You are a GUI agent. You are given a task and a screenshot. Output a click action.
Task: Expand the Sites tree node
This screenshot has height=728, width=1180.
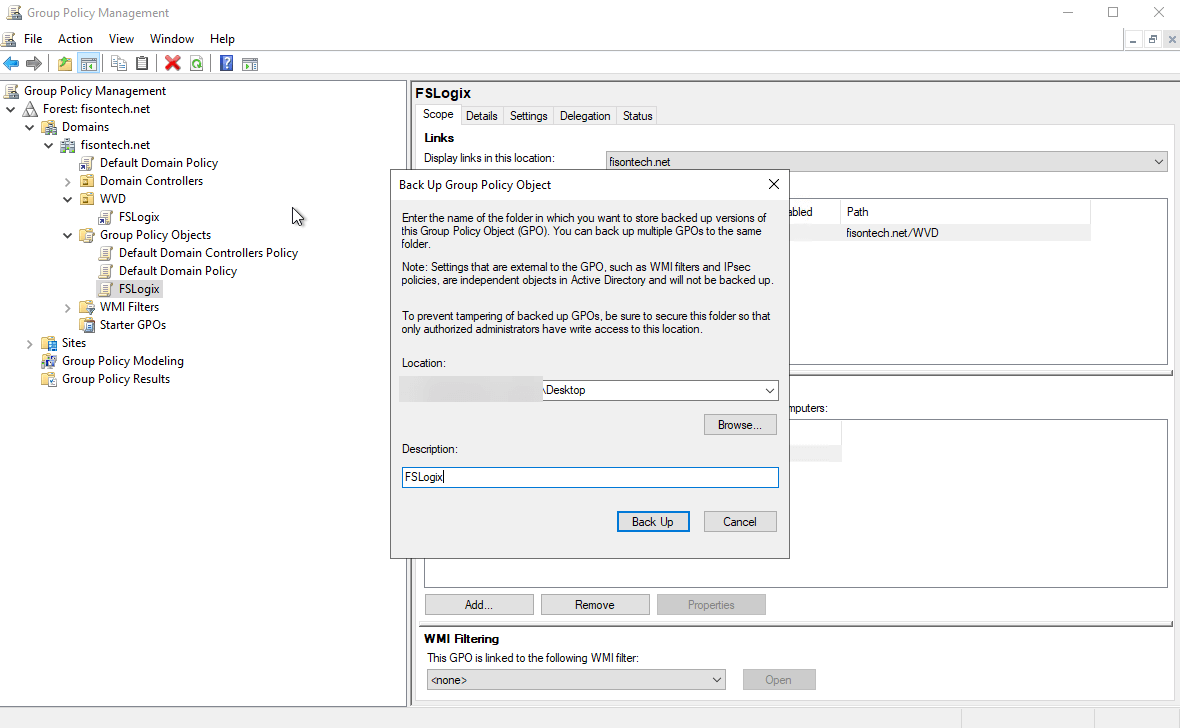click(29, 343)
